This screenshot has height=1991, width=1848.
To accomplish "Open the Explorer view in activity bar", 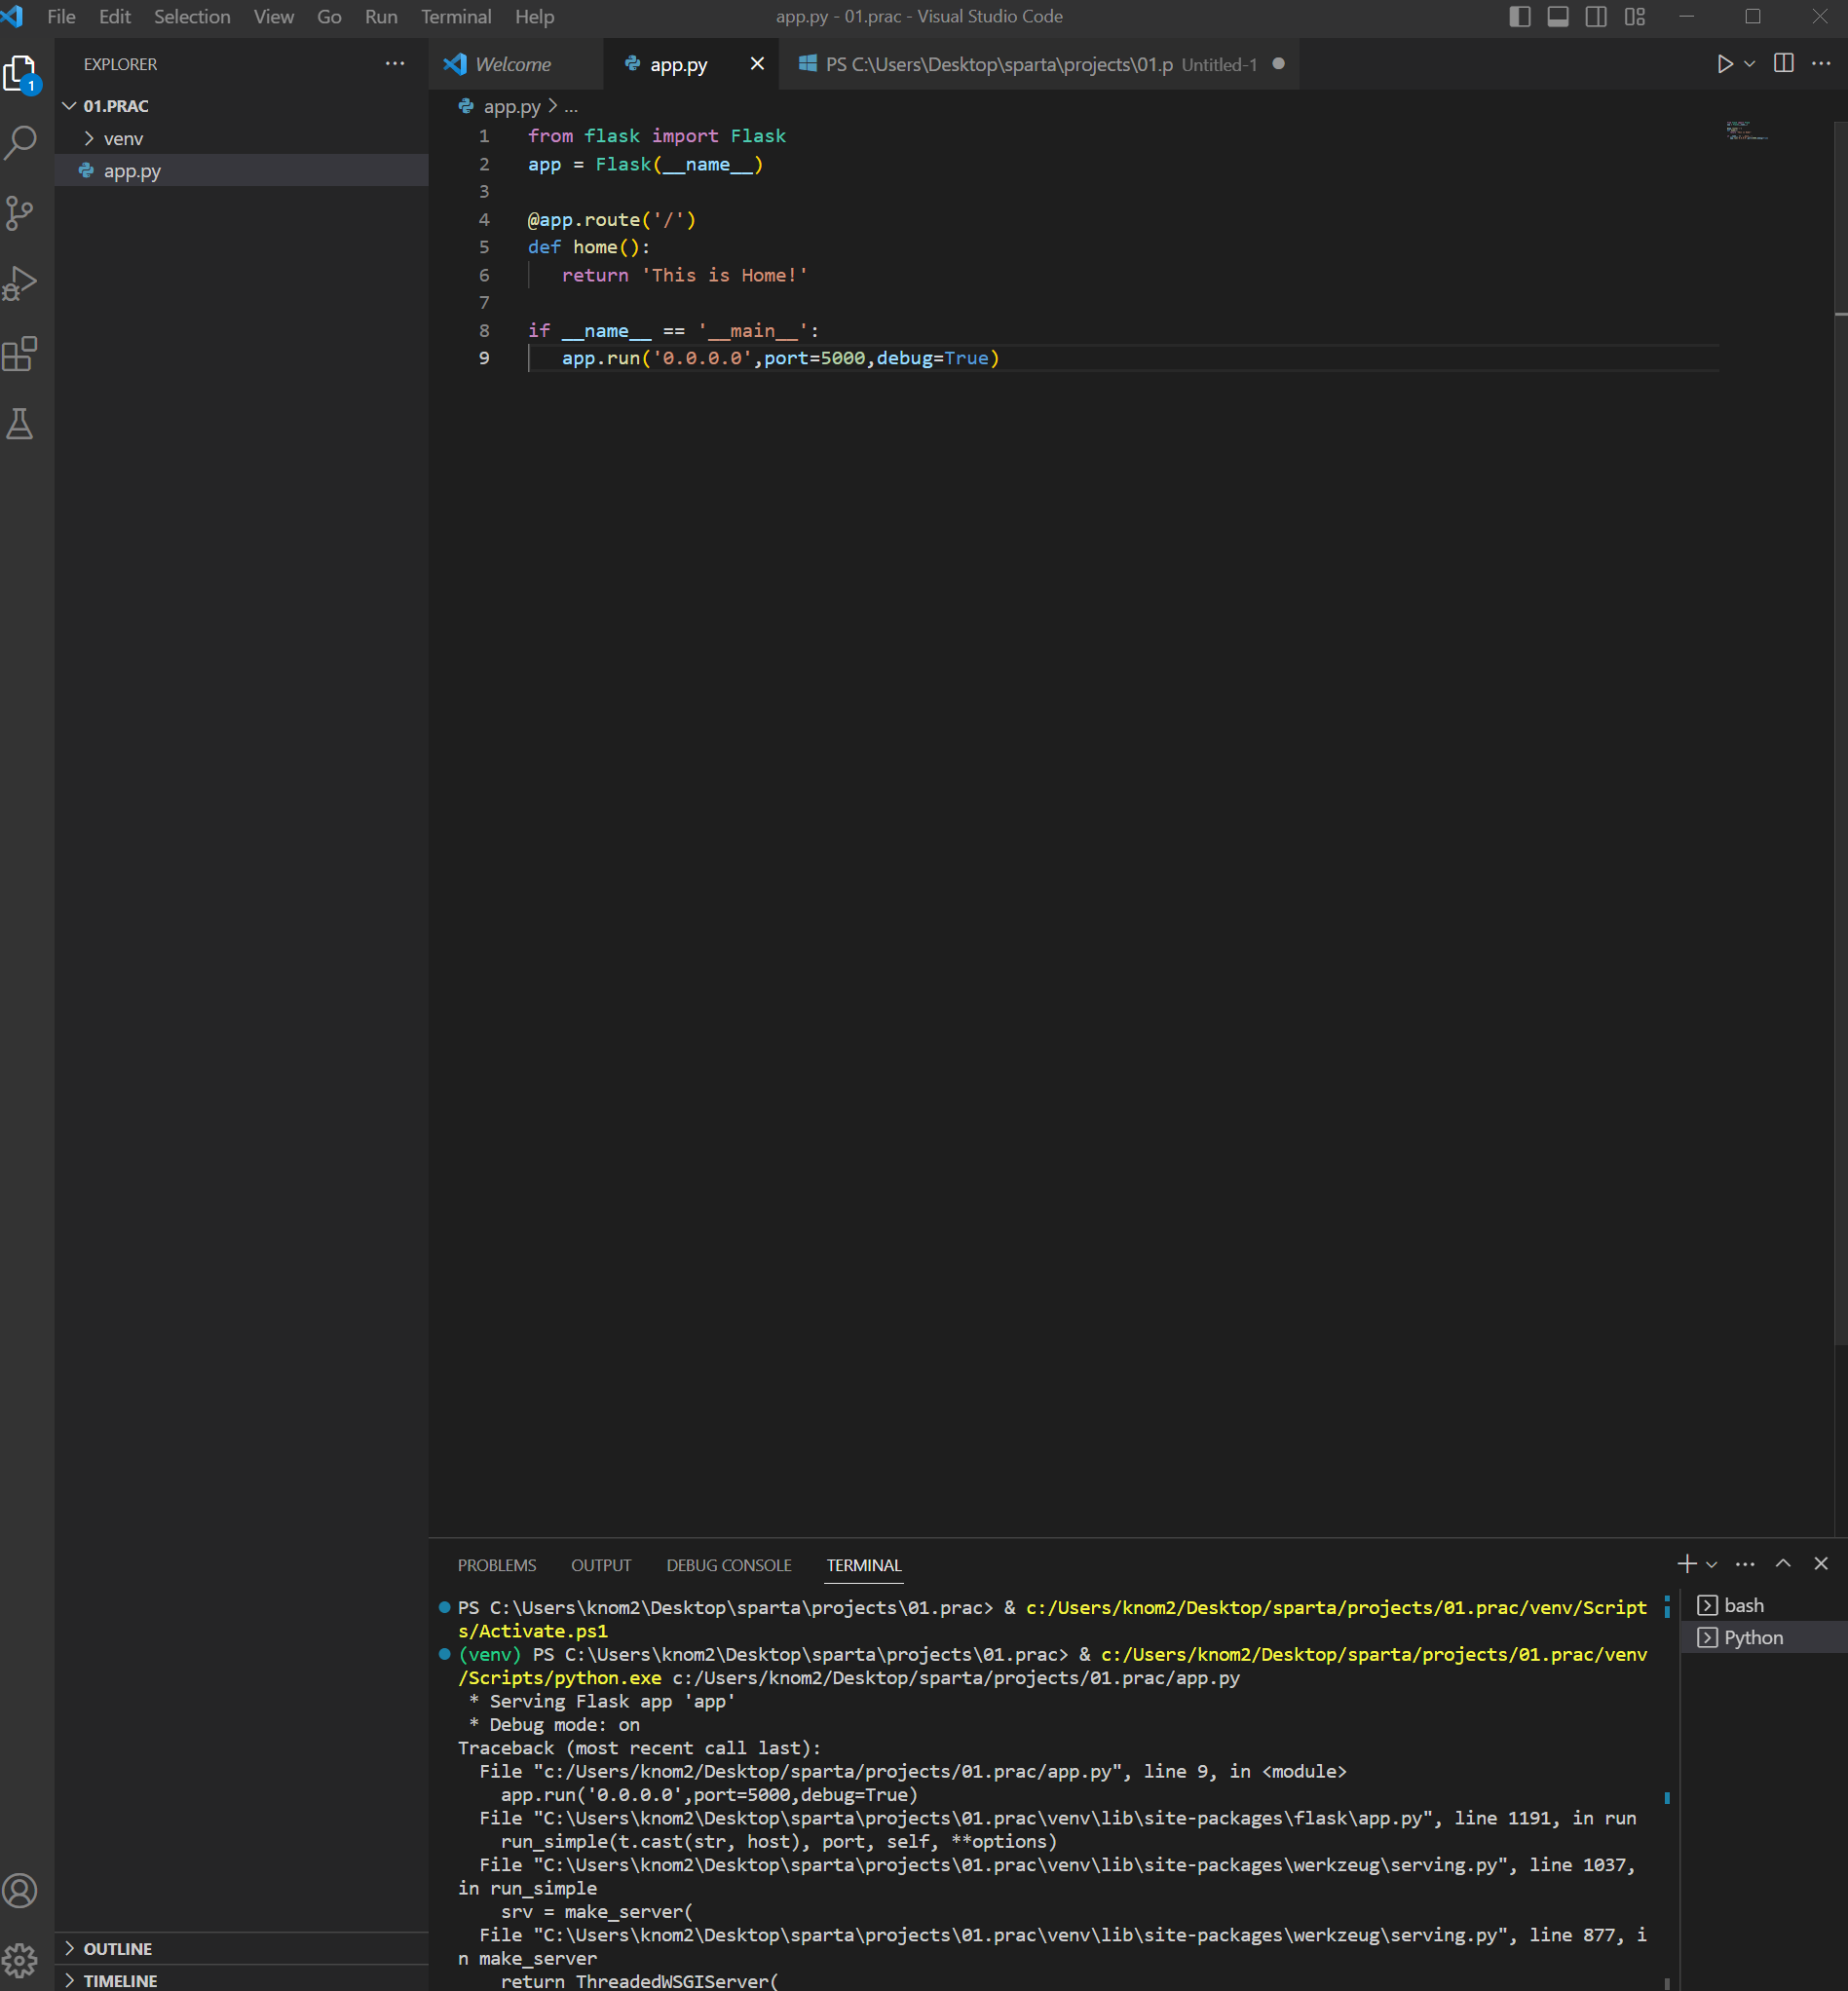I will [x=21, y=73].
